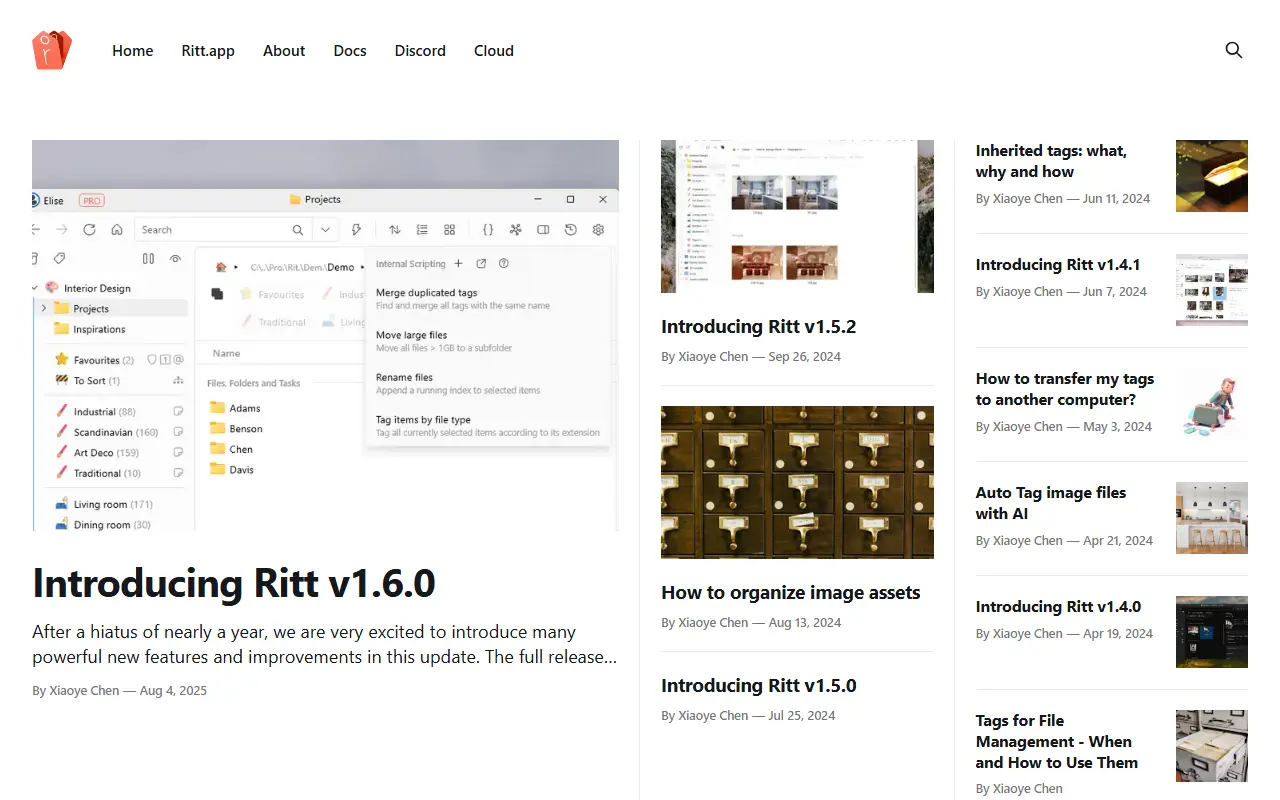This screenshot has height=800, width=1280.
Task: Click the date Jun 11, 2024
Action: (x=1116, y=199)
